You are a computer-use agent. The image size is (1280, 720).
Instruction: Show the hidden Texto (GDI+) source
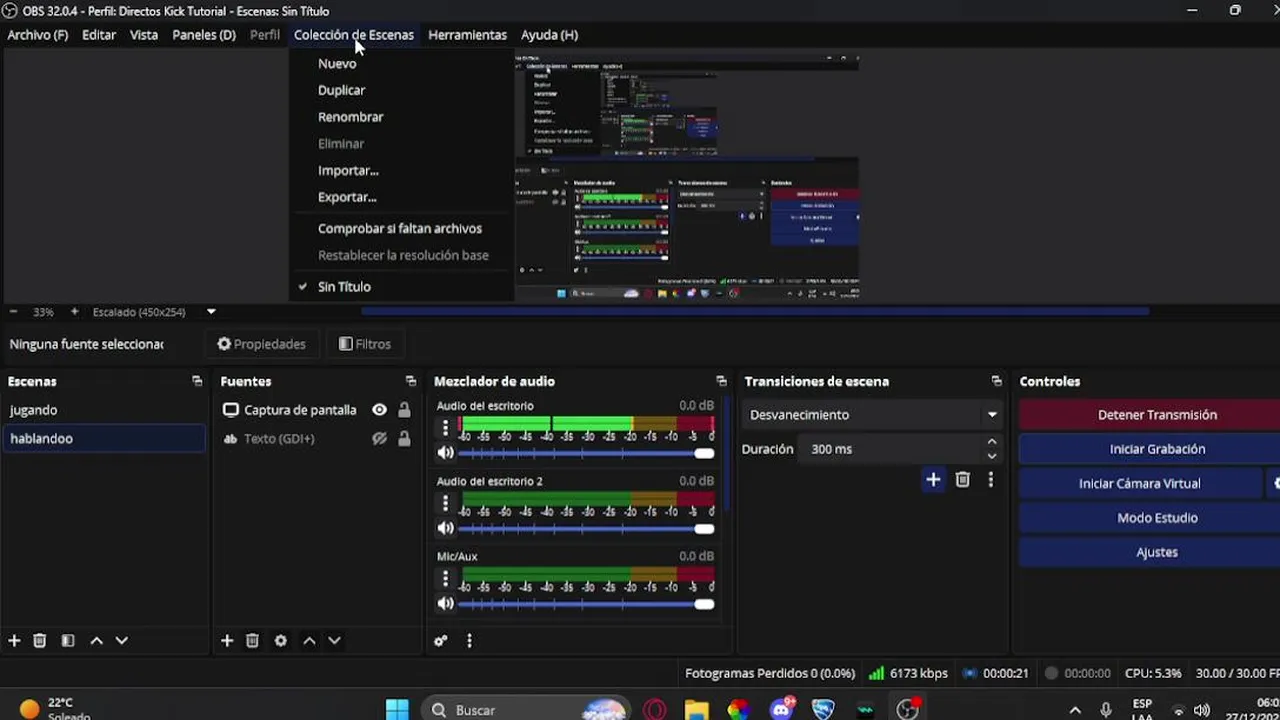pyautogui.click(x=379, y=439)
